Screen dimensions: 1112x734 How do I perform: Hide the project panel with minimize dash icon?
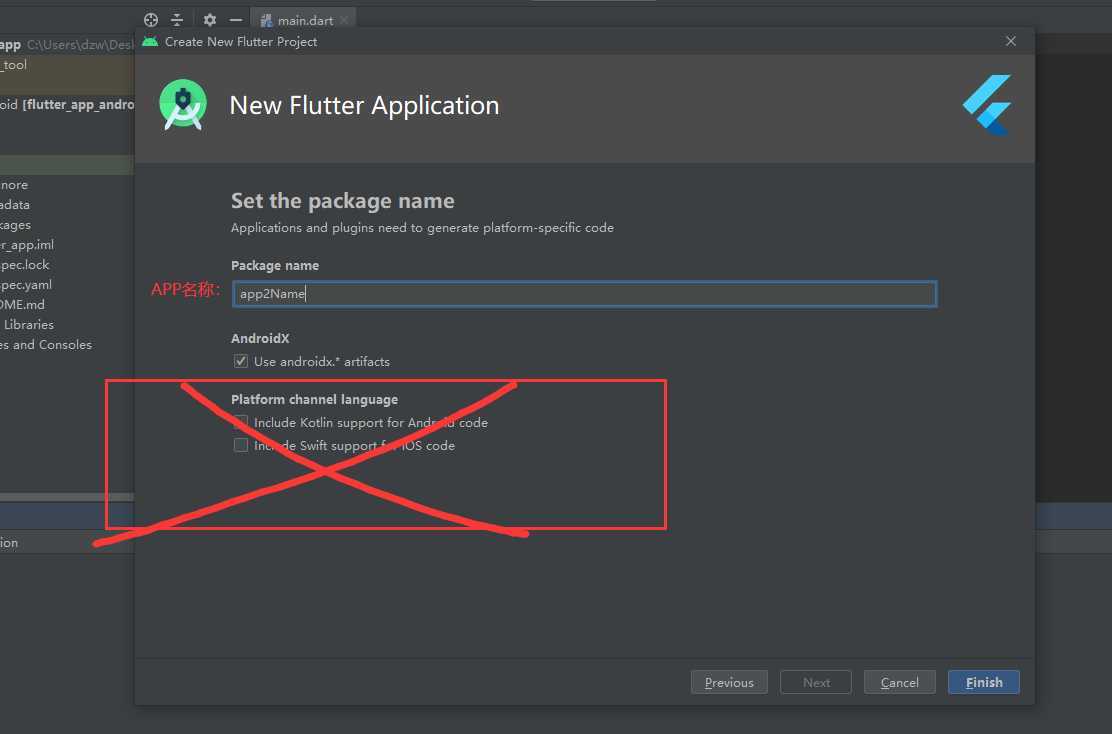[x=236, y=20]
